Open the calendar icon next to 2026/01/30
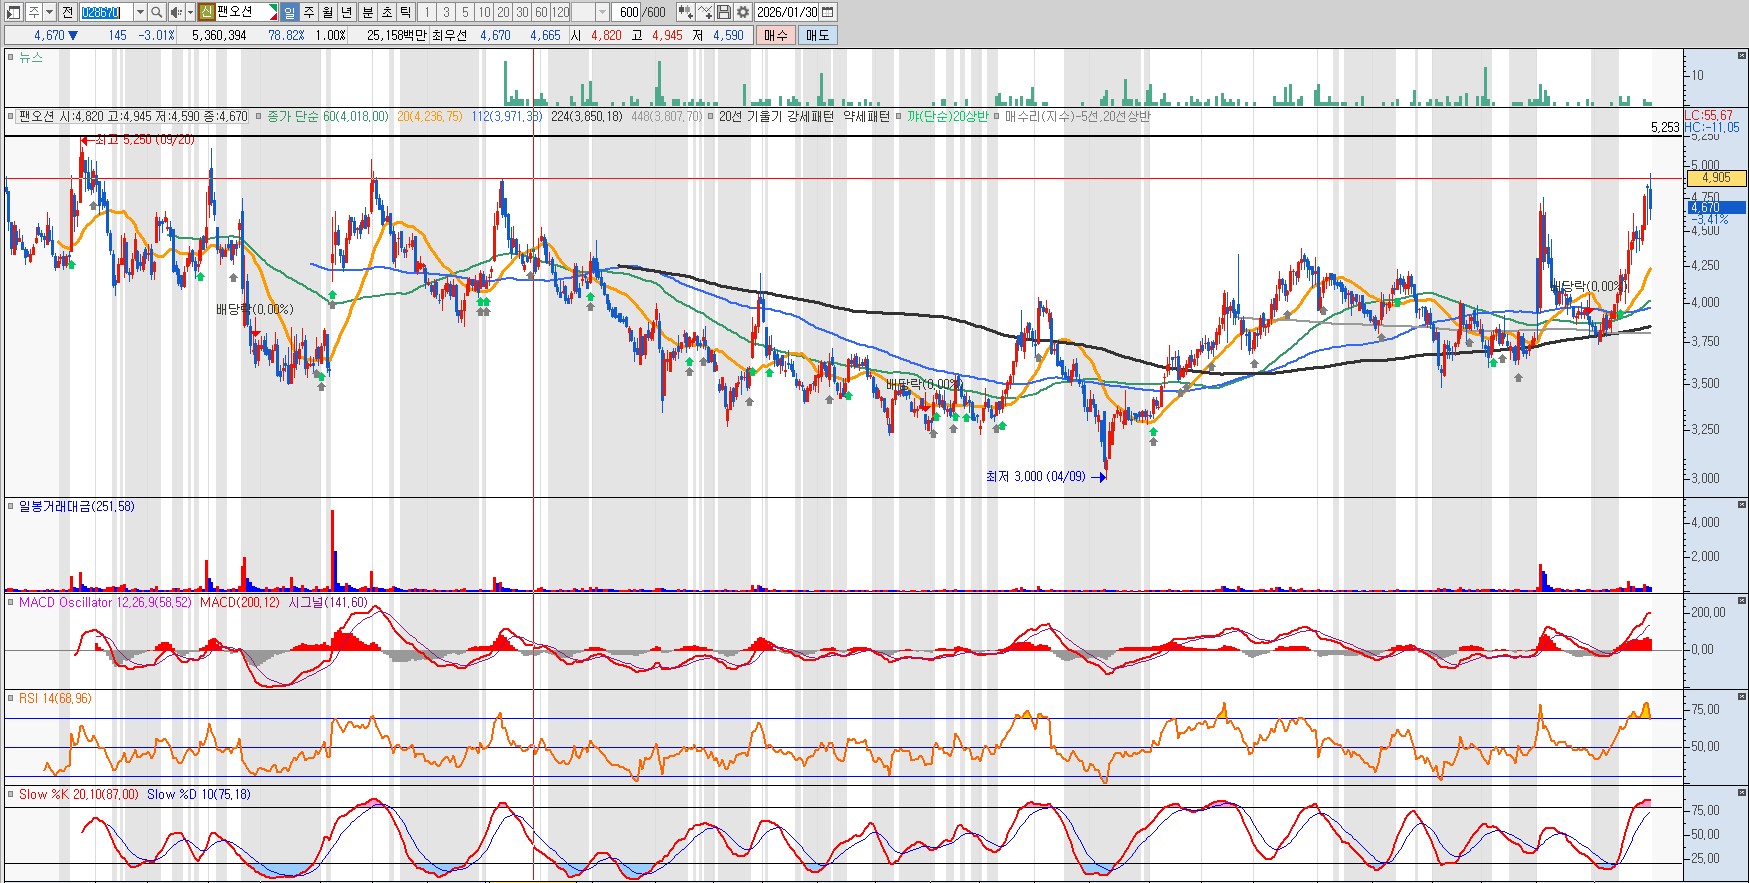The width and height of the screenshot is (1749, 883). point(828,12)
